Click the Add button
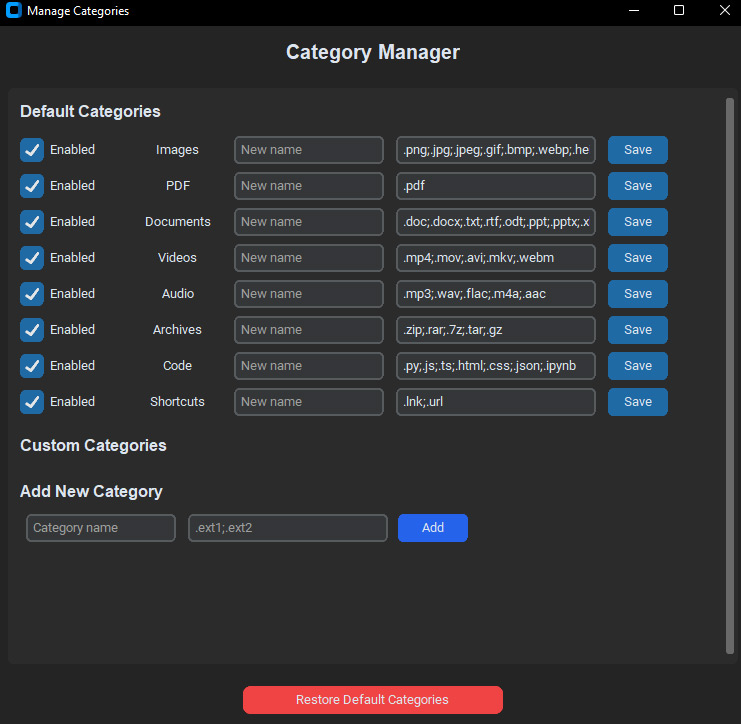This screenshot has height=724, width=741. 433,528
